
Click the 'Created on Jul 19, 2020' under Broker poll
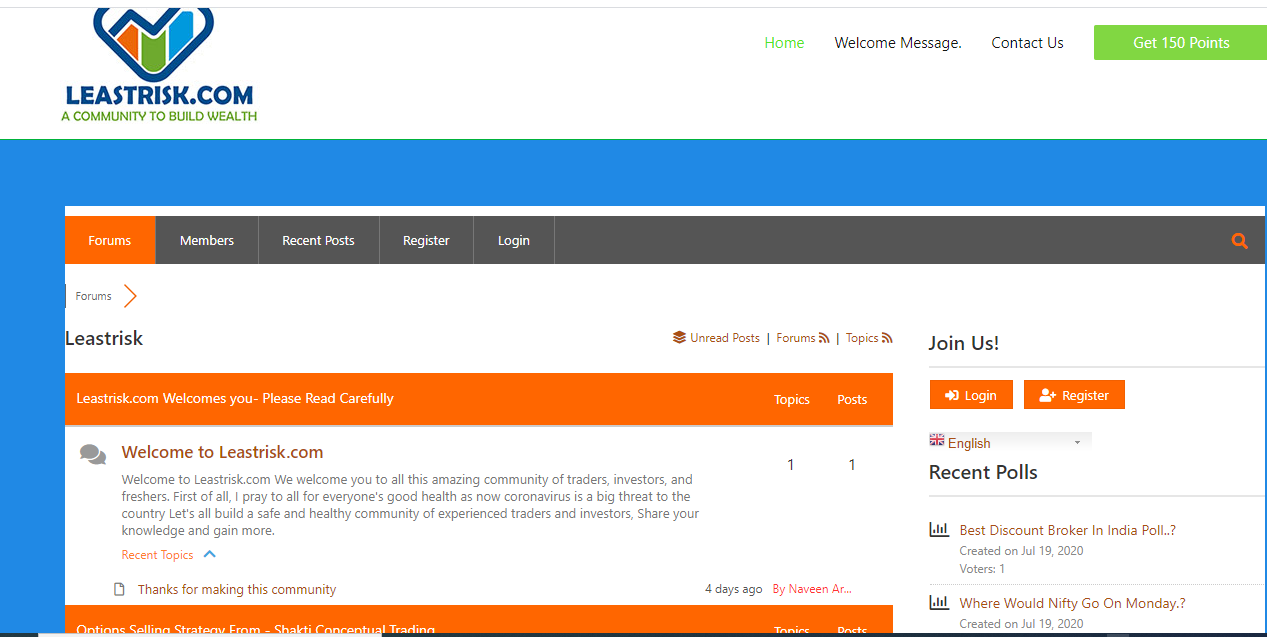click(x=1021, y=551)
